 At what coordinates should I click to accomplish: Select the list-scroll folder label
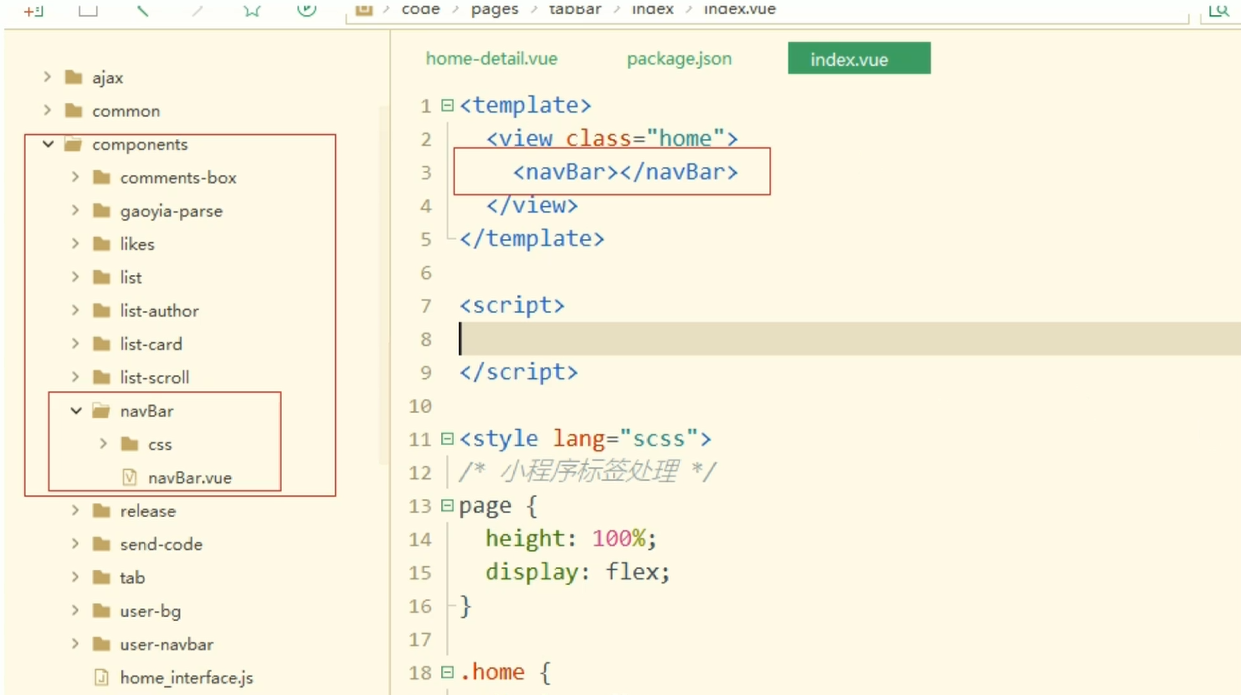pos(155,377)
